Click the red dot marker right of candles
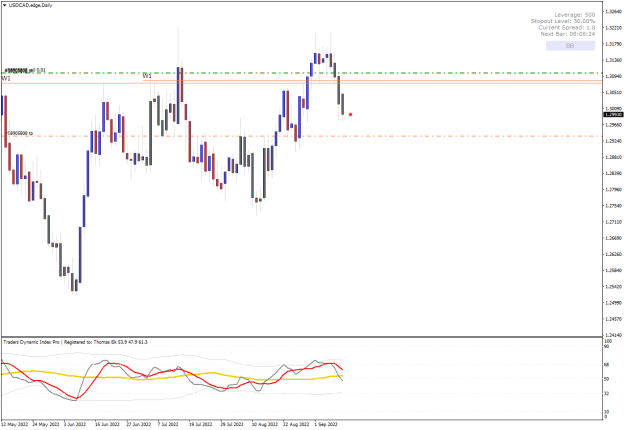The width and height of the screenshot is (625, 430). pos(350,114)
